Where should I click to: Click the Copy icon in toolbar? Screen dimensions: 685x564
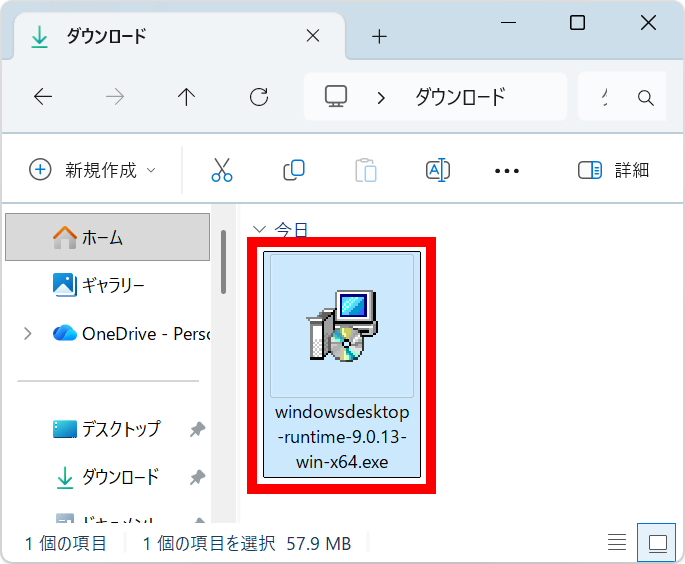pyautogui.click(x=294, y=170)
